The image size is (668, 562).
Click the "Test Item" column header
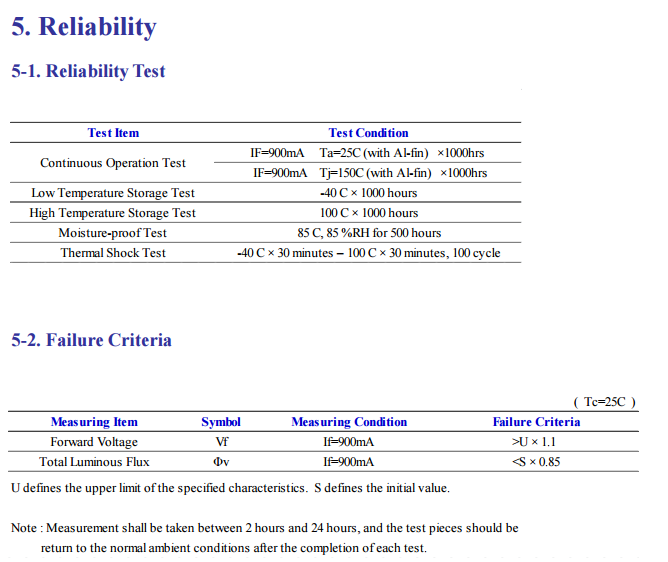pyautogui.click(x=113, y=133)
